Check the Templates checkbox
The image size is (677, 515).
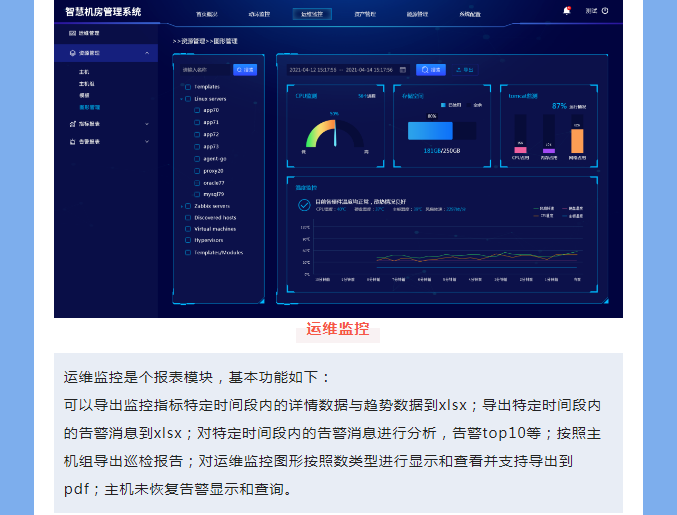tap(187, 87)
